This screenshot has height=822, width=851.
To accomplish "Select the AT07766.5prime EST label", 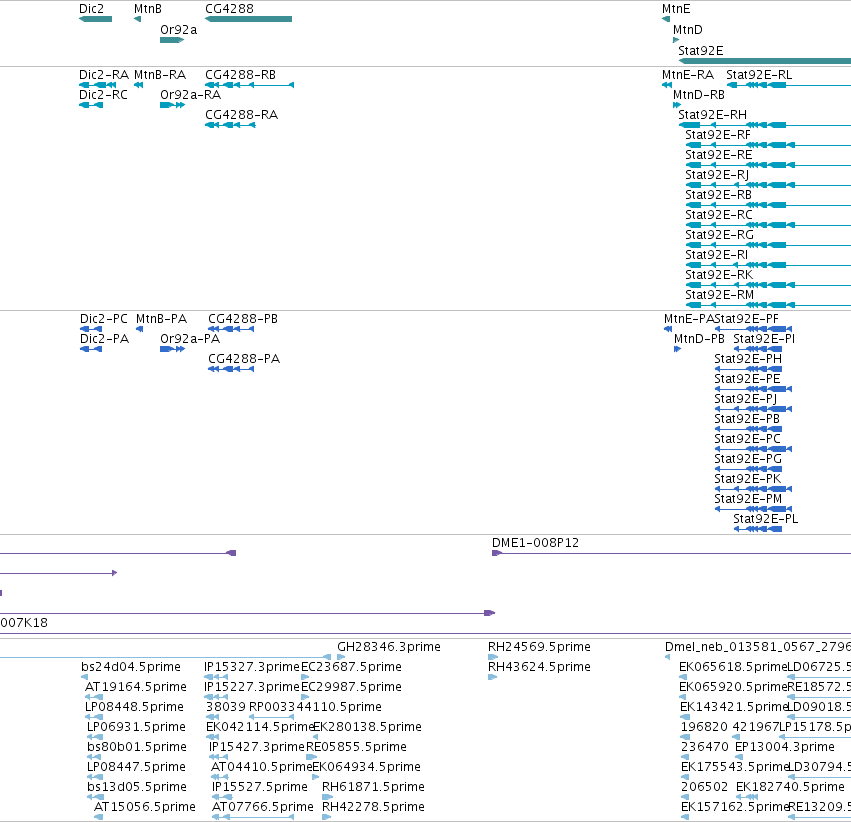I will pos(263,808).
